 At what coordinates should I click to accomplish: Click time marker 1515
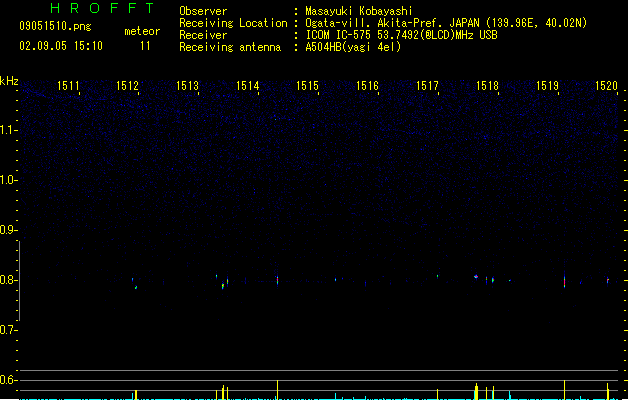pos(307,86)
